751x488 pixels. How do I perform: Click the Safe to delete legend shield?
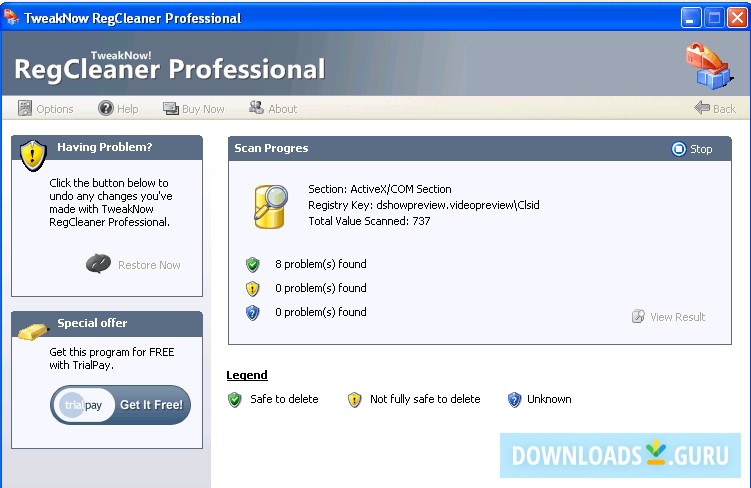[x=235, y=399]
